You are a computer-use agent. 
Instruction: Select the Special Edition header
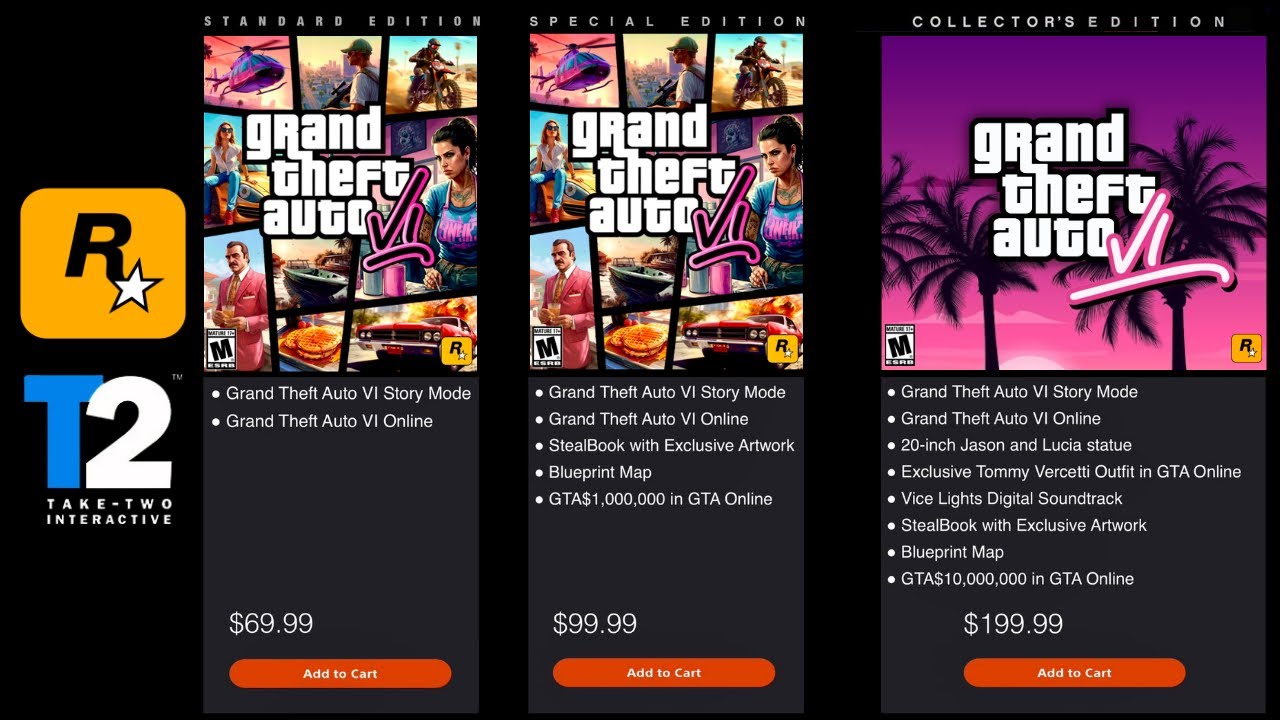coord(667,20)
